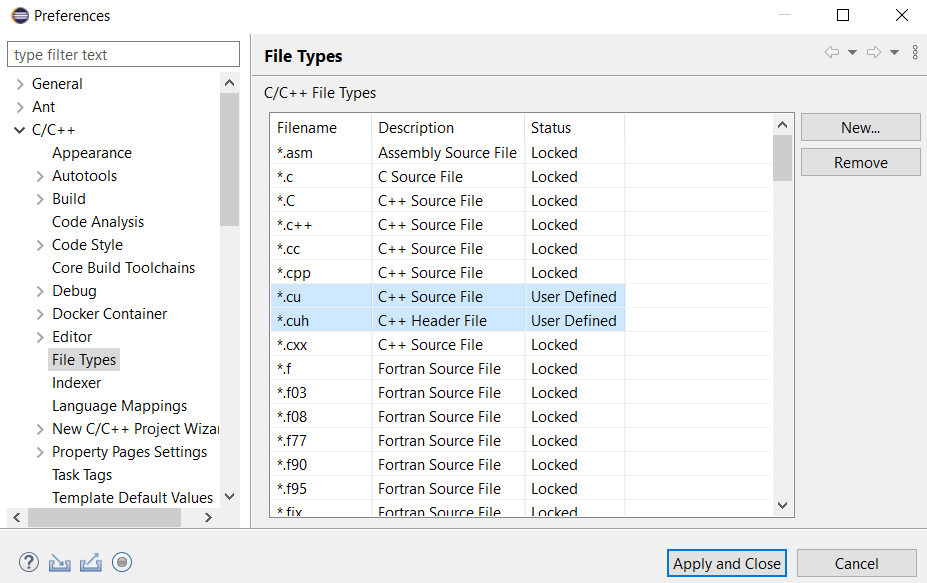Open the forward history dropdown arrow

point(894,53)
